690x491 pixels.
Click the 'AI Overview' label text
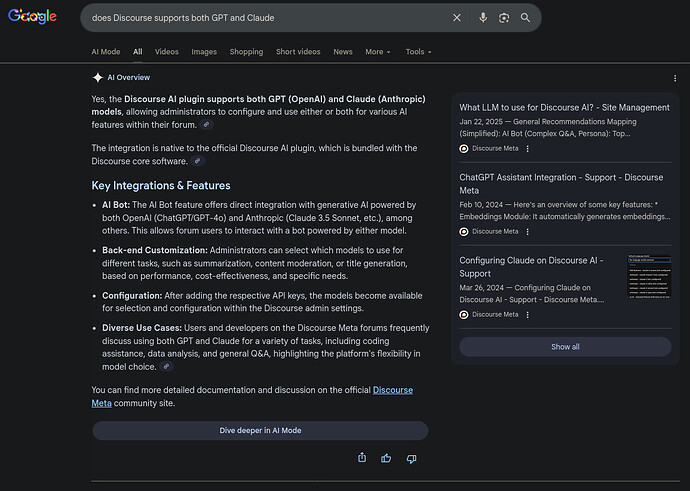[x=128, y=77]
